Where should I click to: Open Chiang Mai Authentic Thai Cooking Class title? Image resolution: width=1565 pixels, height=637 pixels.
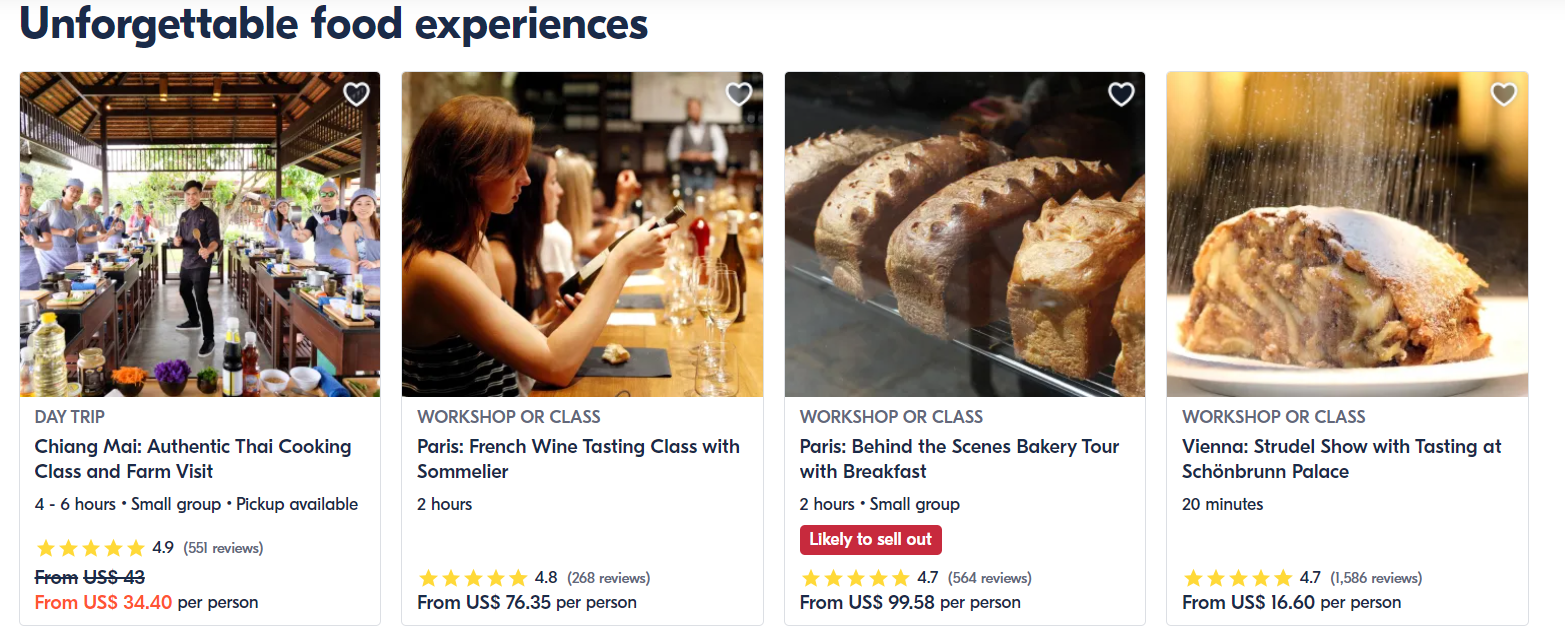[x=193, y=459]
